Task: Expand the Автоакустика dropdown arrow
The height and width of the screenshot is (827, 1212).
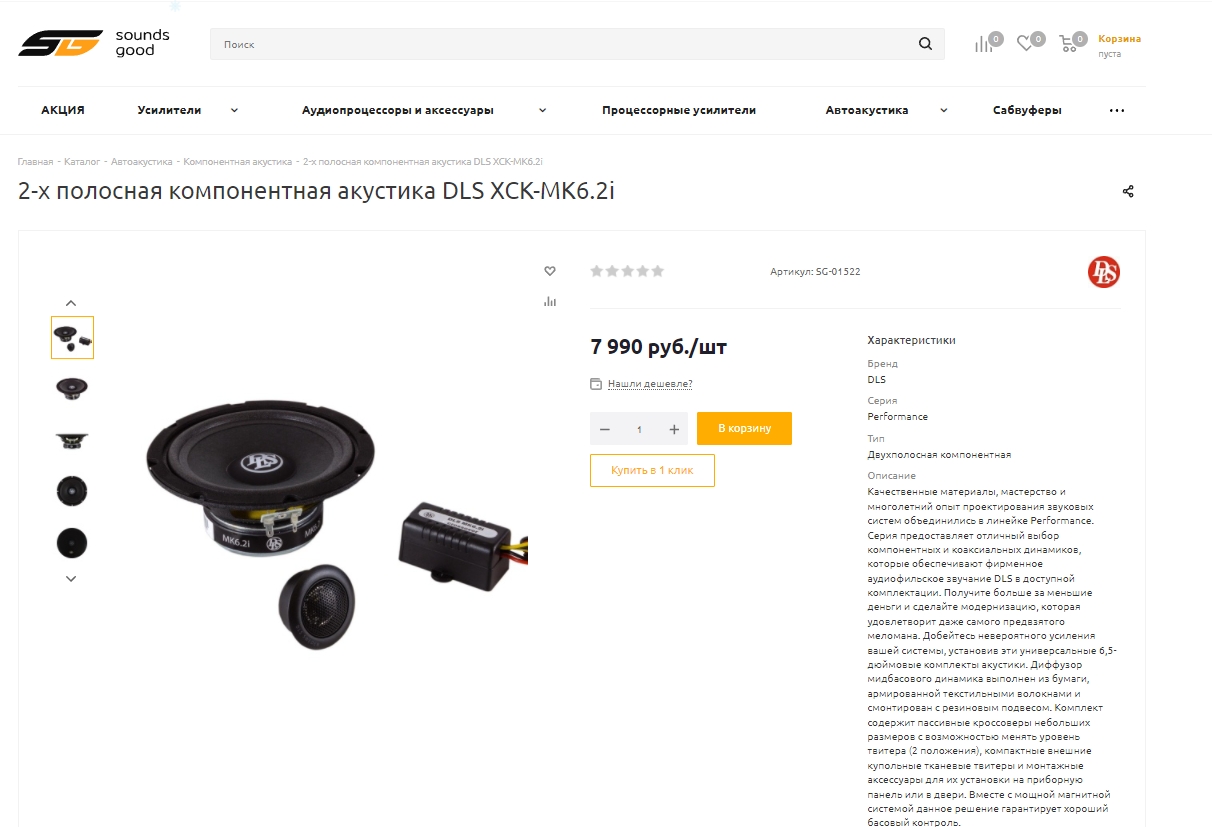Action: coord(943,110)
